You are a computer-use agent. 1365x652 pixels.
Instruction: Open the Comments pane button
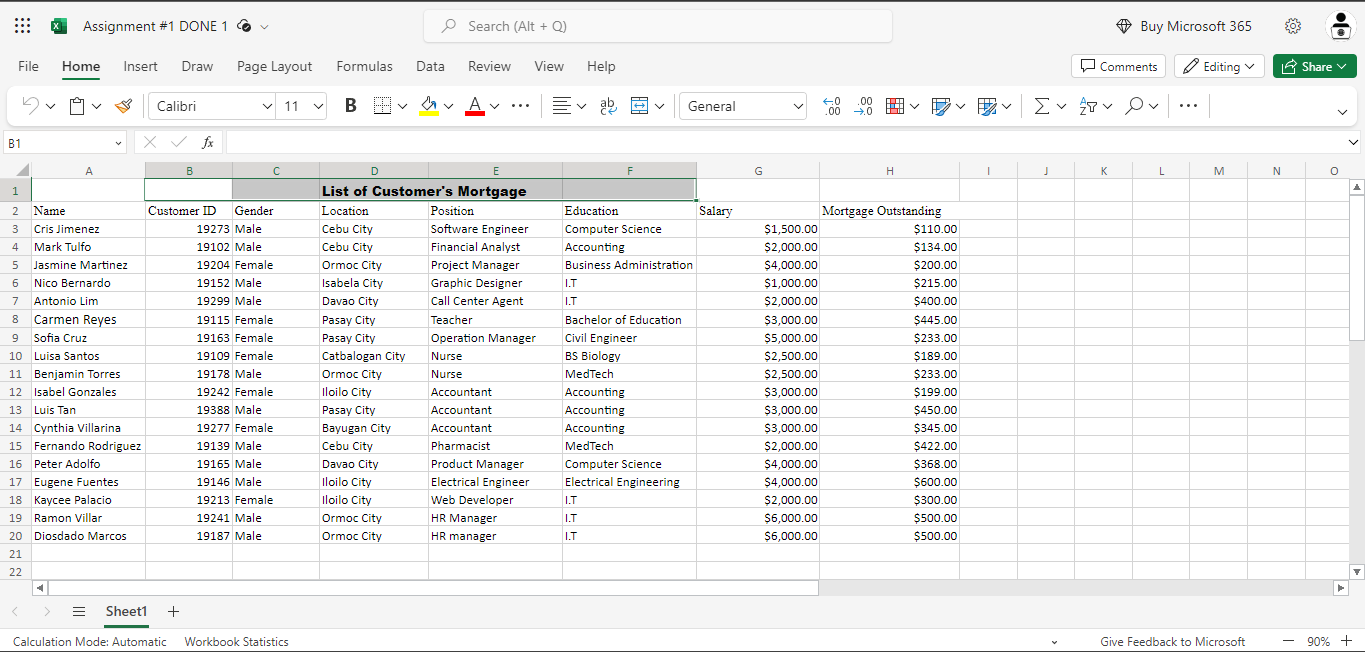click(1118, 66)
